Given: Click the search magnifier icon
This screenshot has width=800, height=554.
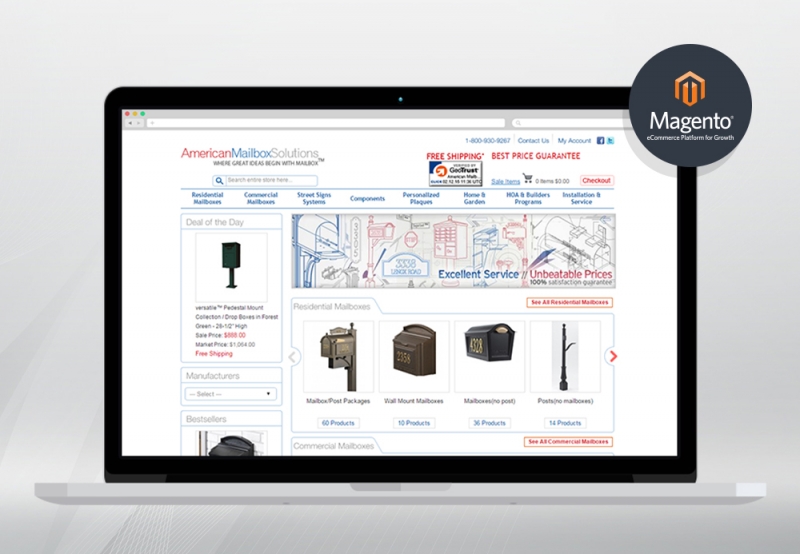Looking at the screenshot, I should [x=219, y=181].
